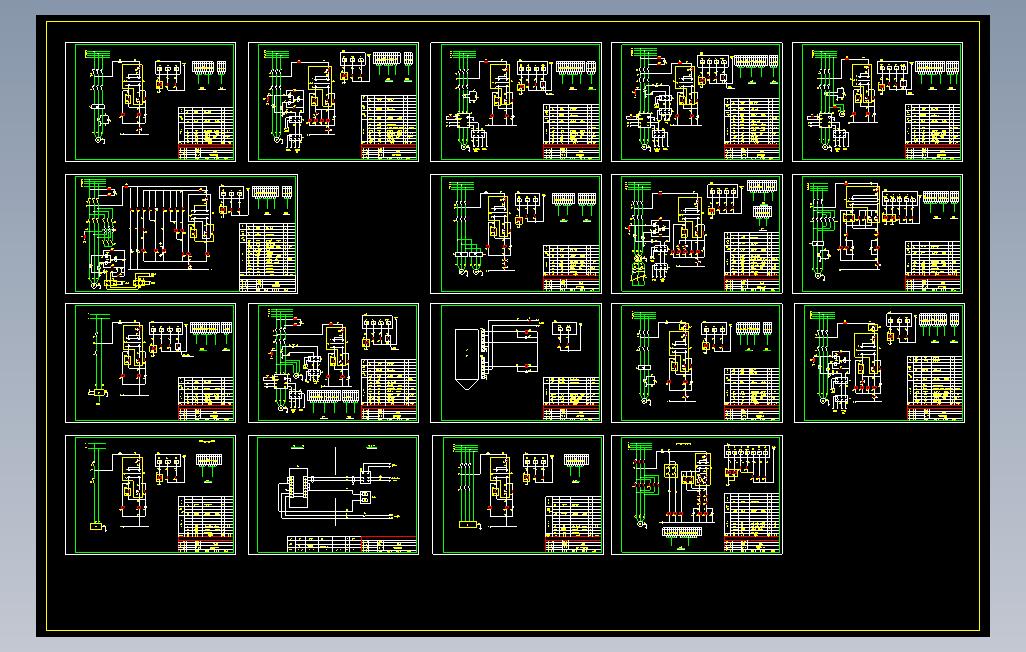
Task: Select the rightmost sheet in the third row
Action: point(879,363)
